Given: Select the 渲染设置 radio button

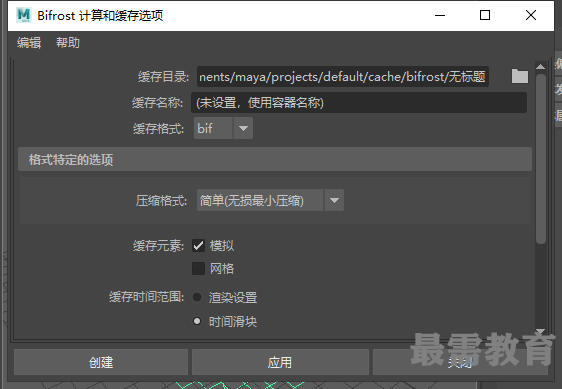Looking at the screenshot, I should [197, 297].
